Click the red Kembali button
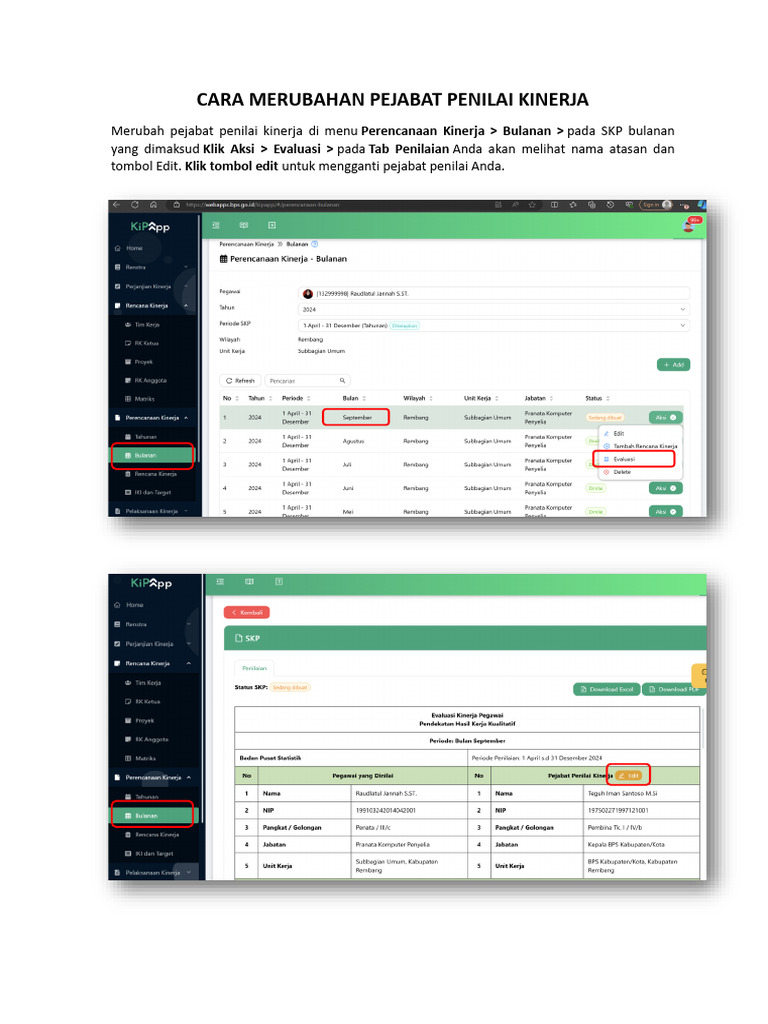Viewport: 768px width, 1024px height. coord(247,612)
